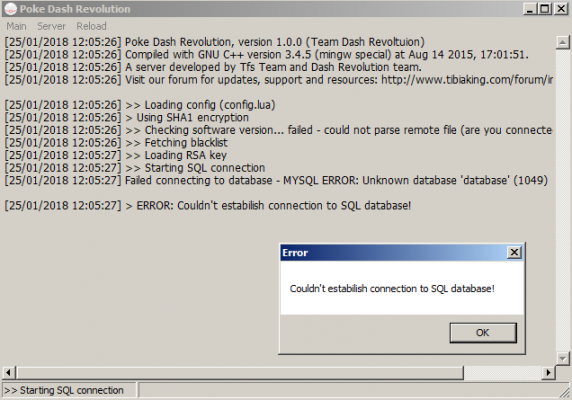Click the horizontal scrollbar left arrow

point(9,373)
